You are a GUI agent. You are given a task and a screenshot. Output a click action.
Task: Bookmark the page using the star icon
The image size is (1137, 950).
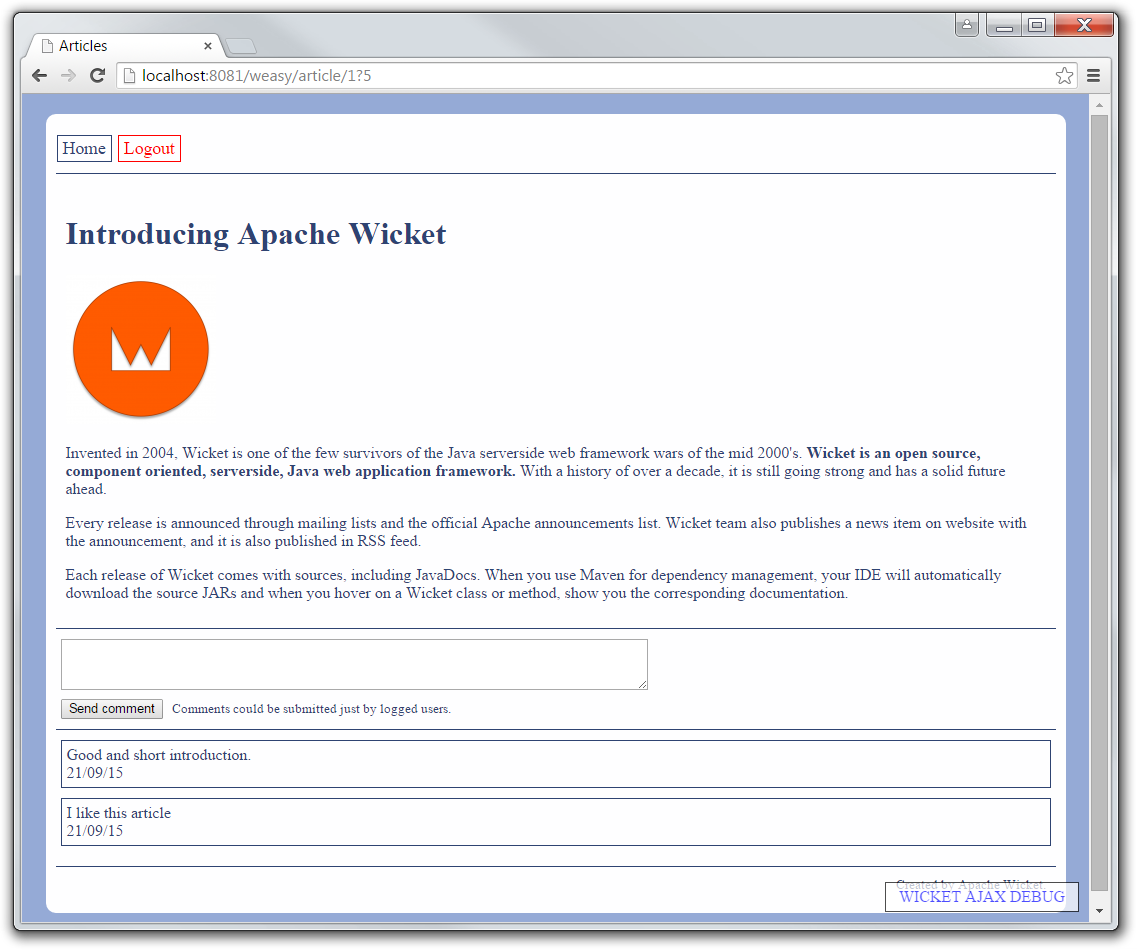pyautogui.click(x=1064, y=74)
